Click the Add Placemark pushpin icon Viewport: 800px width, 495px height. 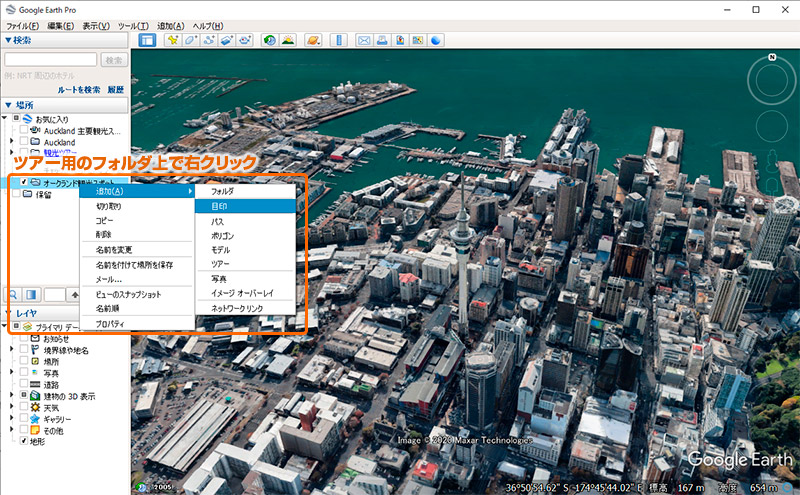tap(173, 40)
